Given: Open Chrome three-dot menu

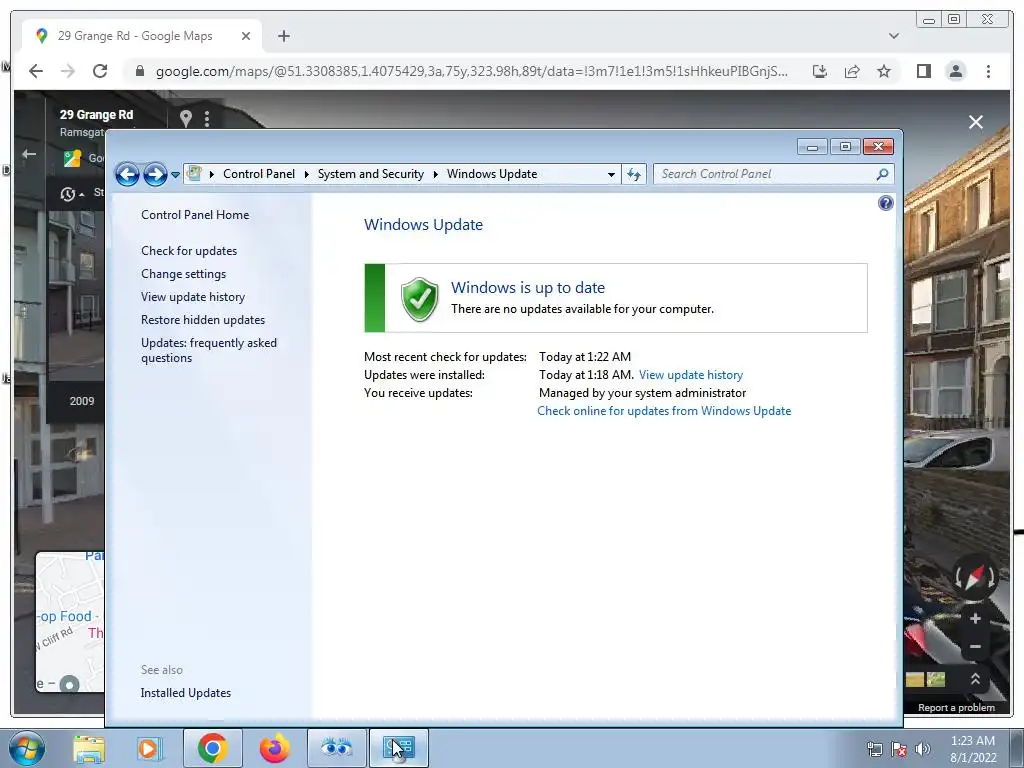Looking at the screenshot, I should 988,71.
